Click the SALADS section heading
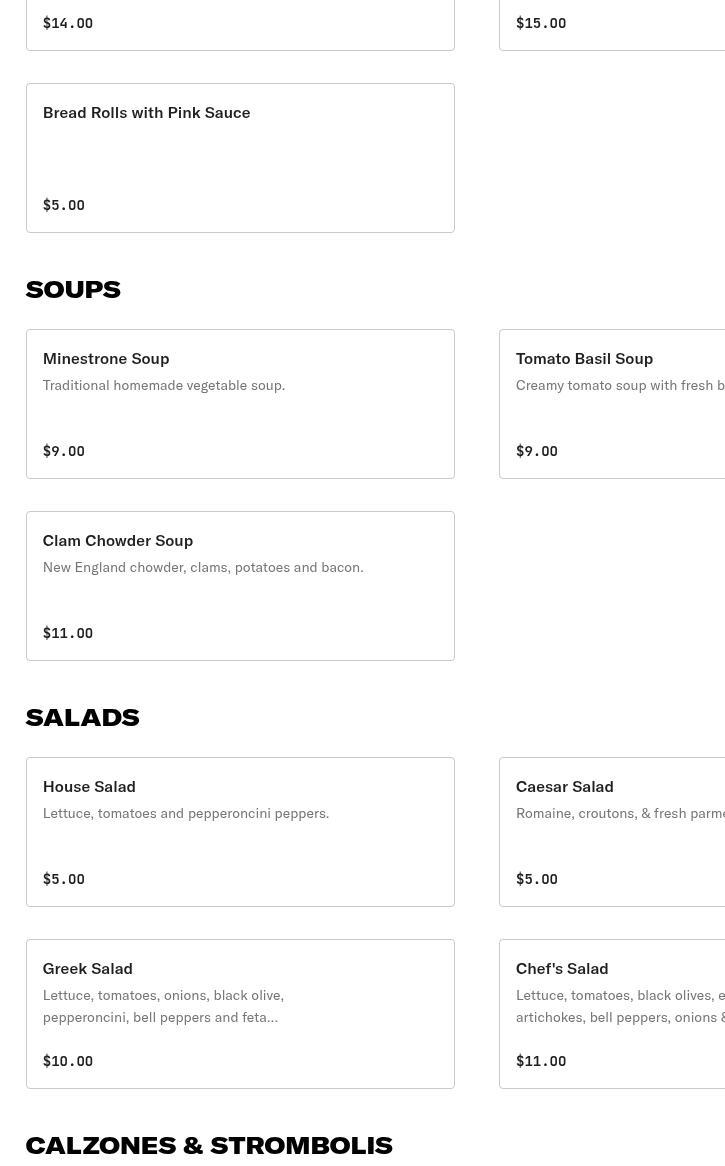 pyautogui.click(x=82, y=717)
